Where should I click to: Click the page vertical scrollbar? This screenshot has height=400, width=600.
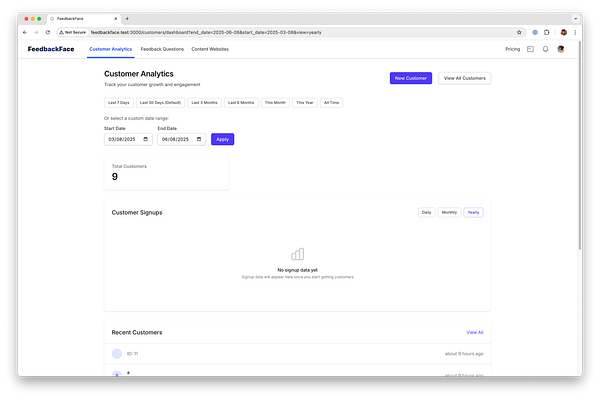point(580,145)
